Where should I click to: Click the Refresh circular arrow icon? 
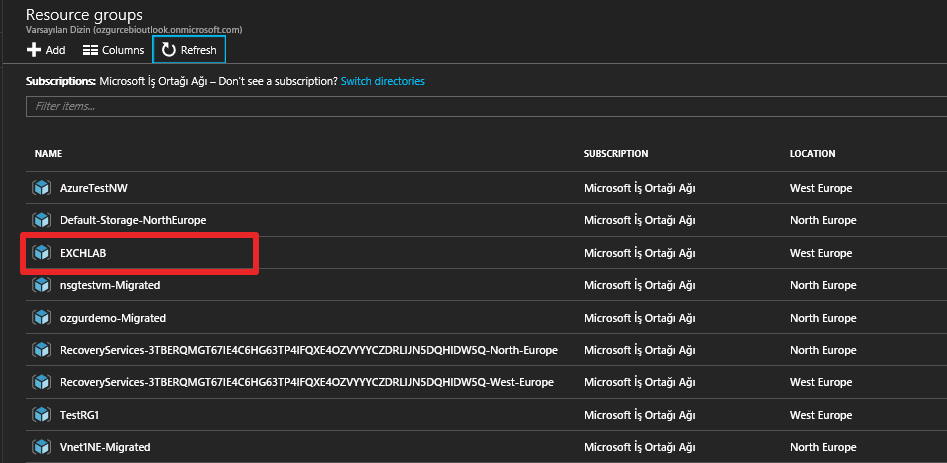tap(169, 50)
